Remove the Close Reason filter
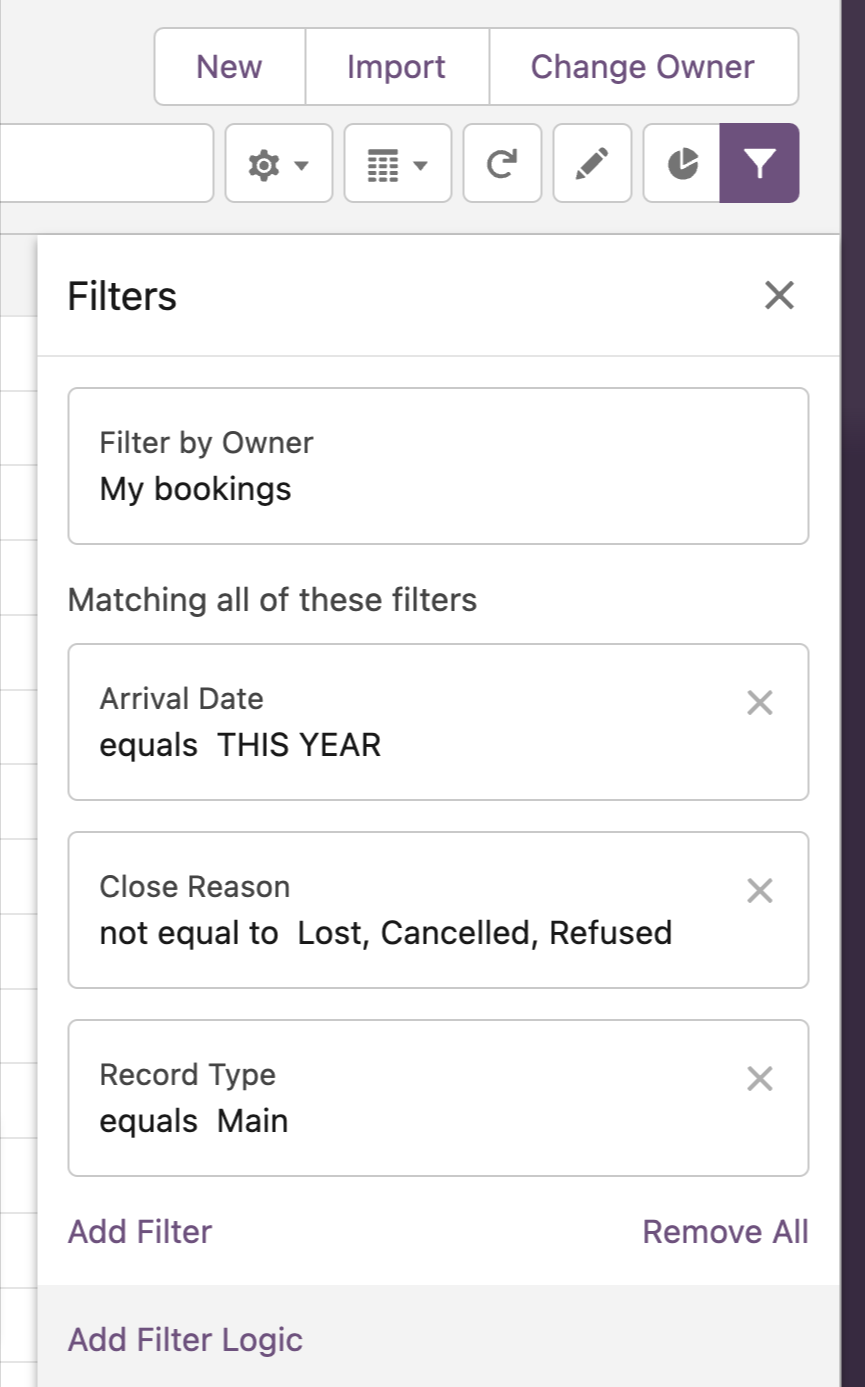The width and height of the screenshot is (865, 1387). click(x=760, y=891)
